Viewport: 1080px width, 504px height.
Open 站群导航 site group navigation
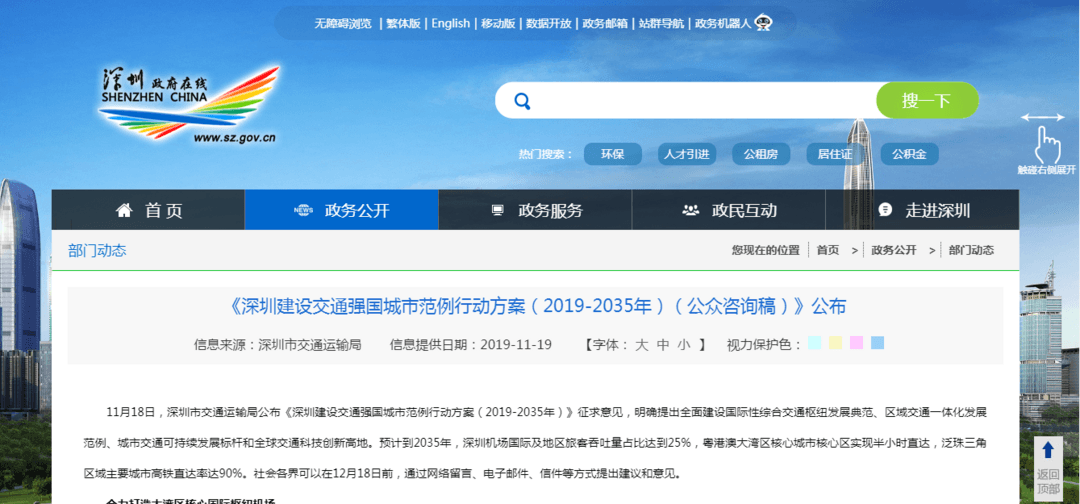coord(661,23)
